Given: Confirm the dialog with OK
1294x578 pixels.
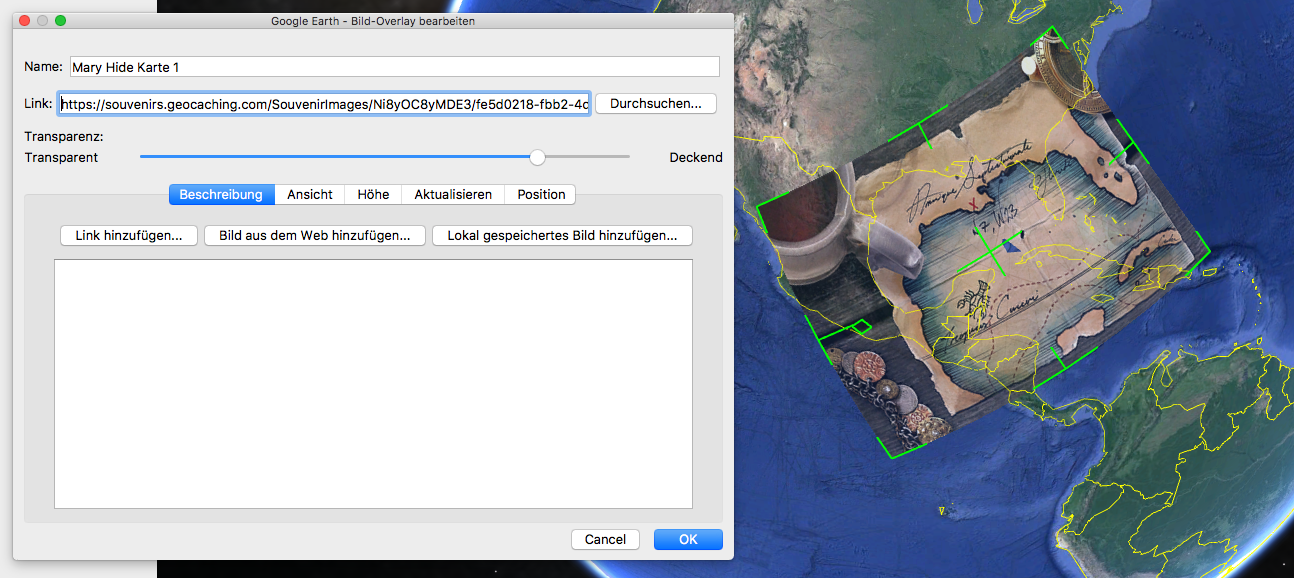Looking at the screenshot, I should tap(688, 539).
